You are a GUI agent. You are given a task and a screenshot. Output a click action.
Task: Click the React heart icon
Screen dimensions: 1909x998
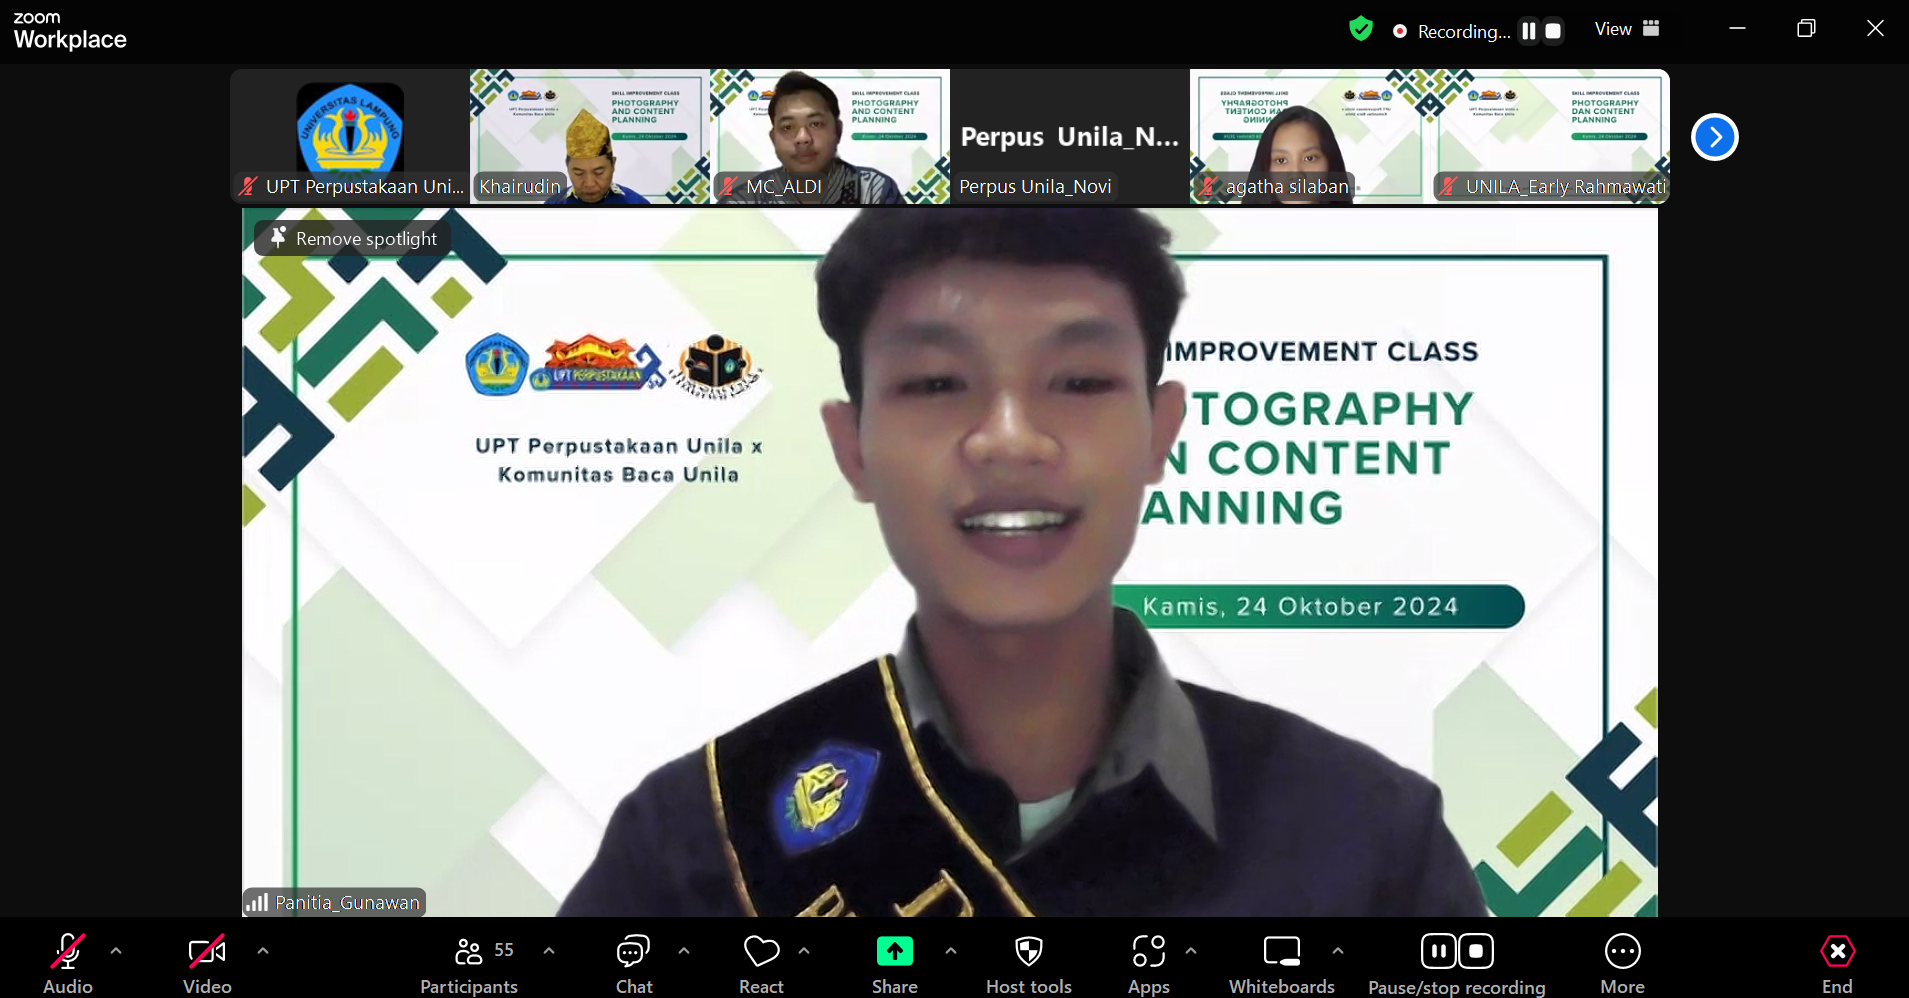click(761, 964)
